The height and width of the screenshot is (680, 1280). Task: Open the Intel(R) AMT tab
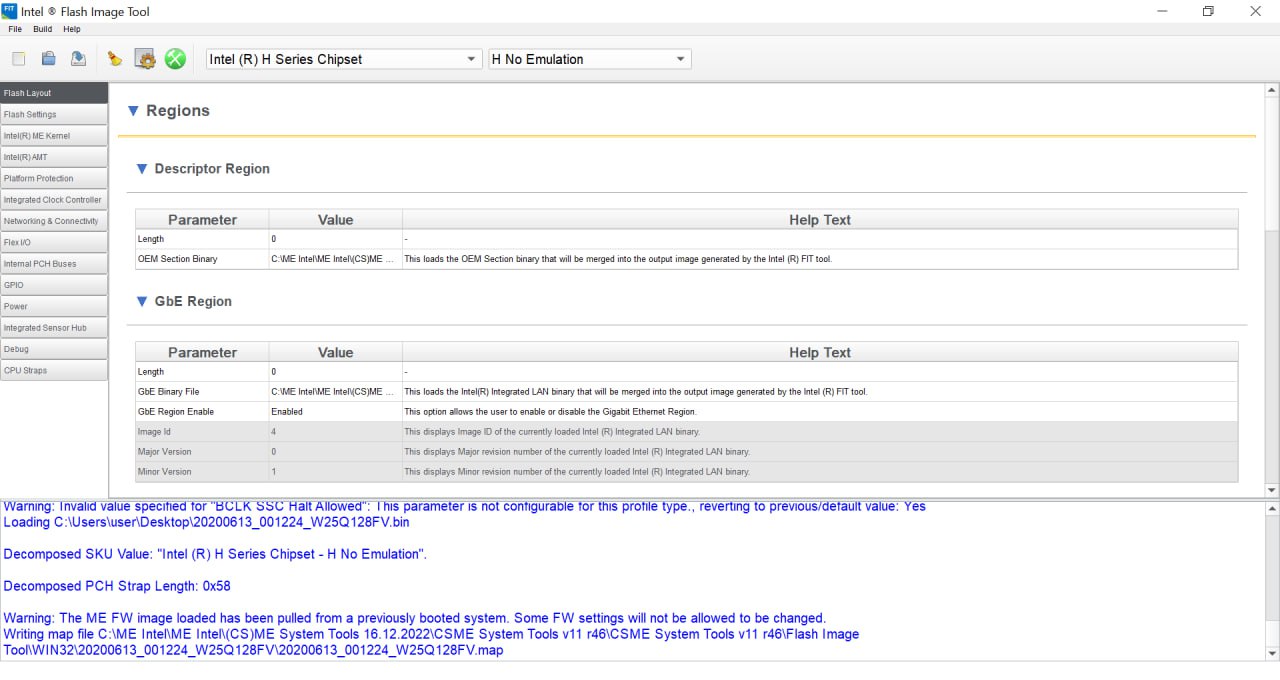tap(54, 157)
